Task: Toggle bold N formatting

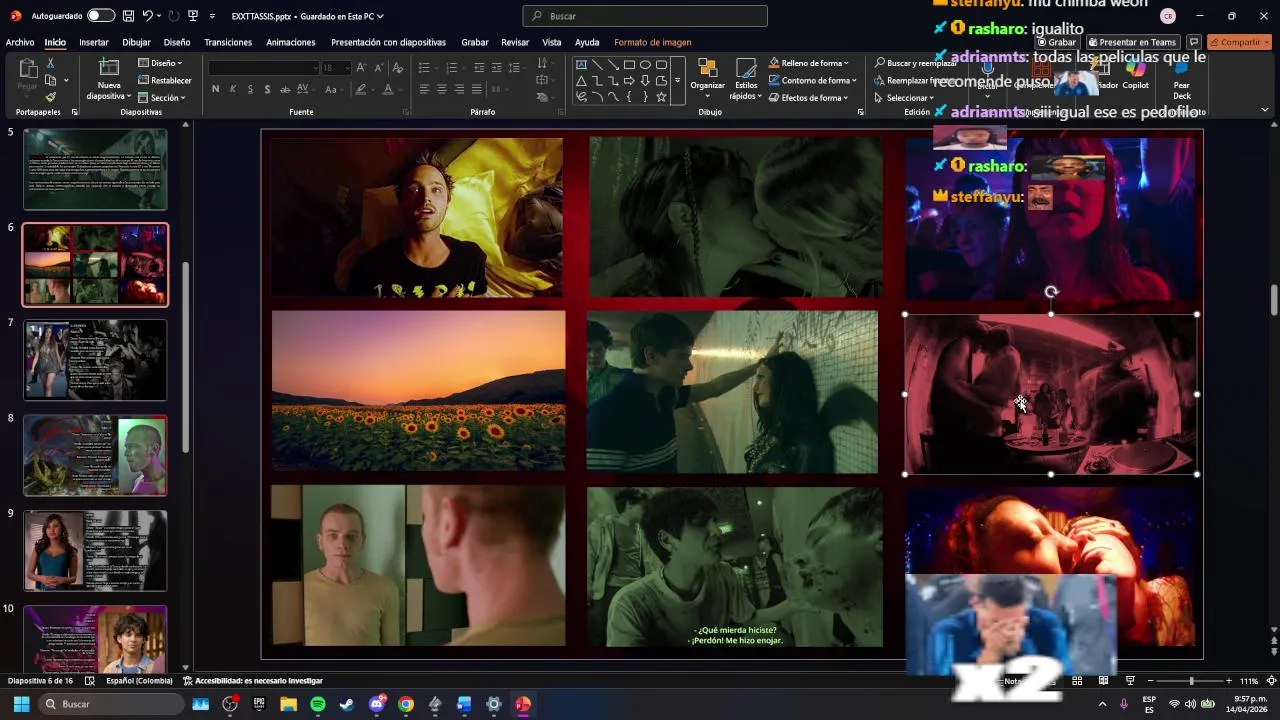Action: pos(215,89)
